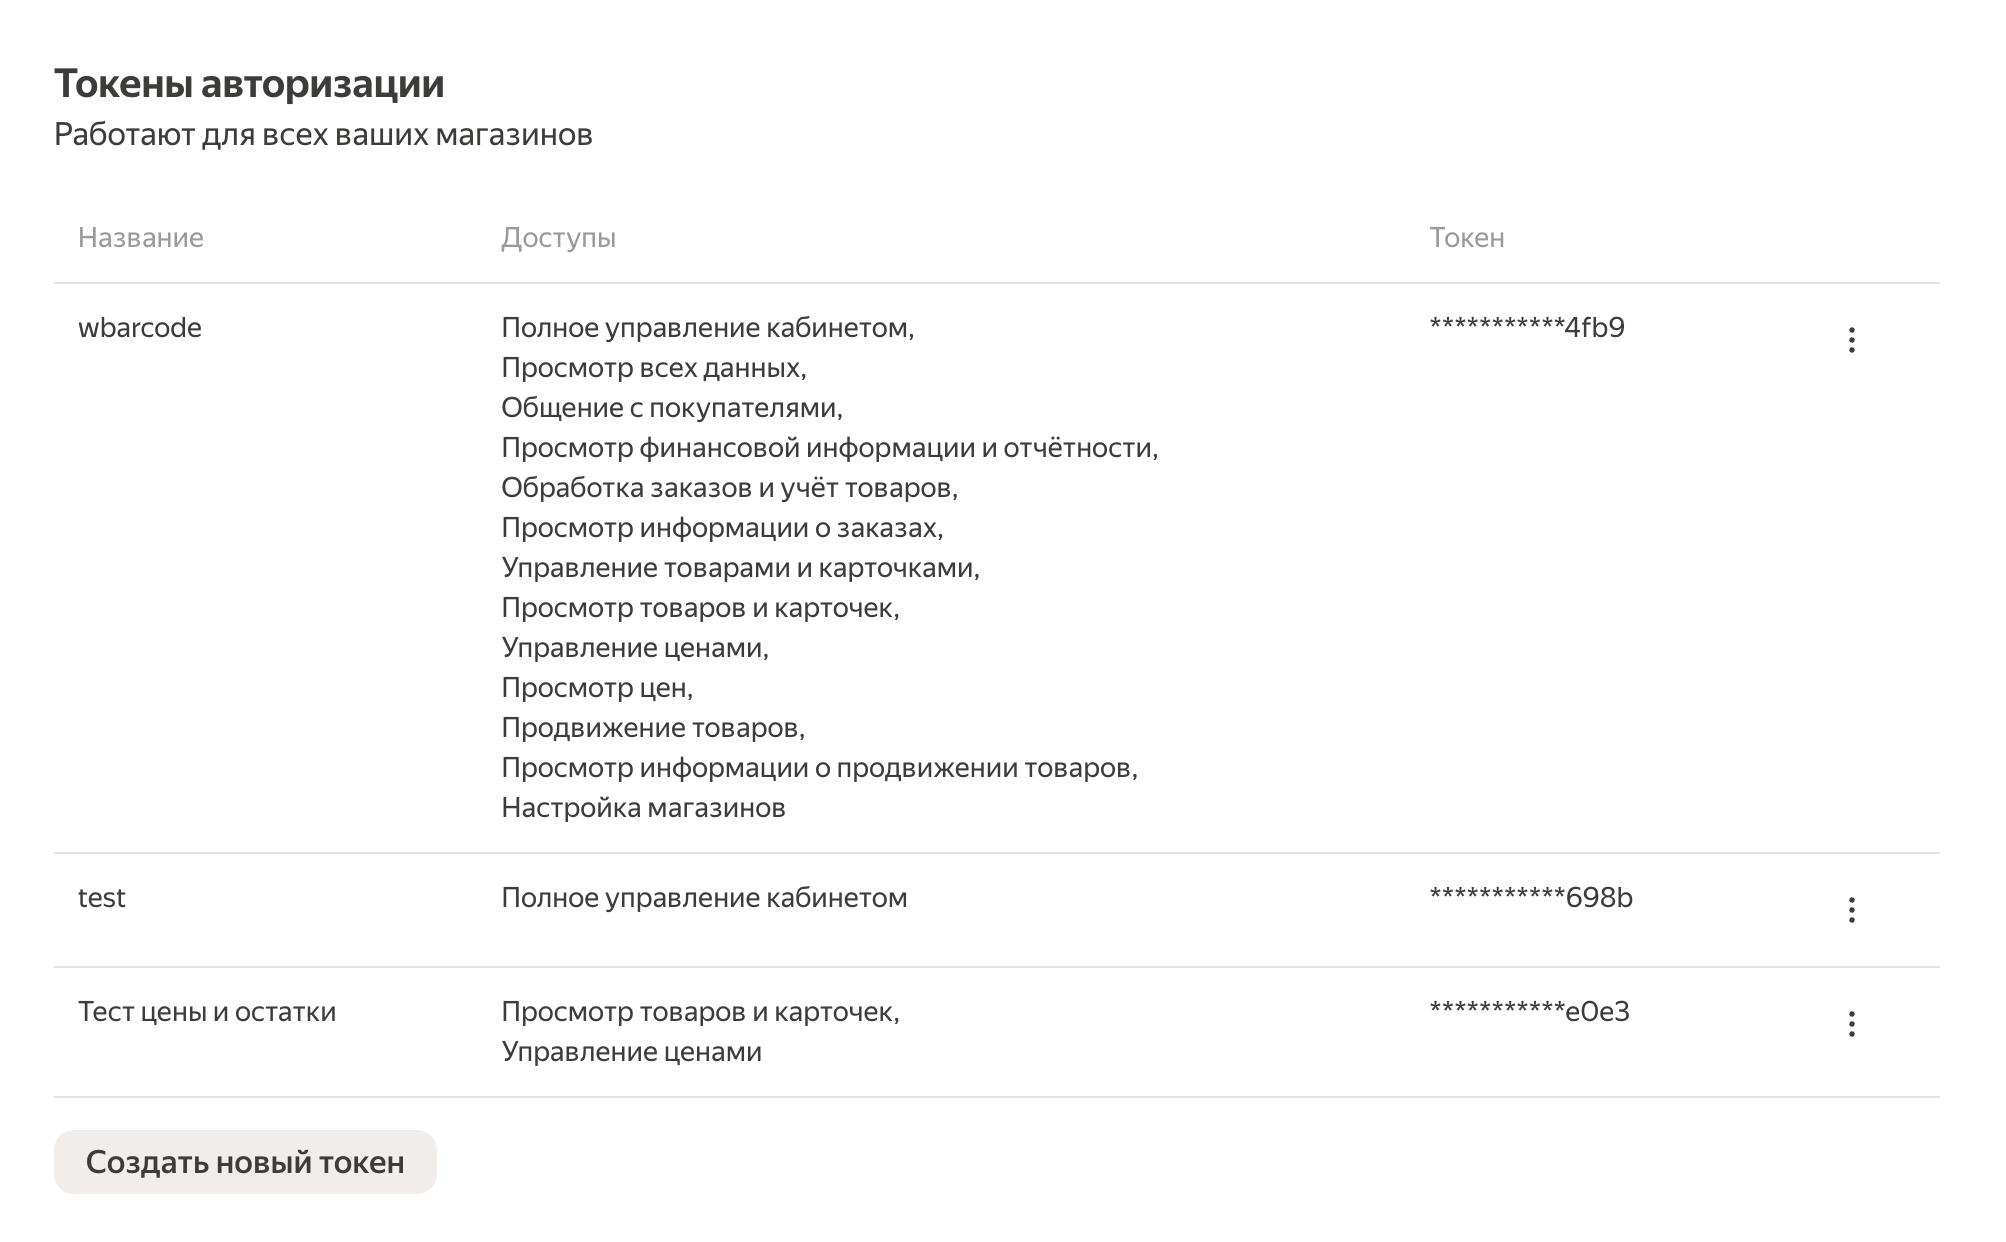Click the «Создать новый токен» button

tap(246, 1161)
